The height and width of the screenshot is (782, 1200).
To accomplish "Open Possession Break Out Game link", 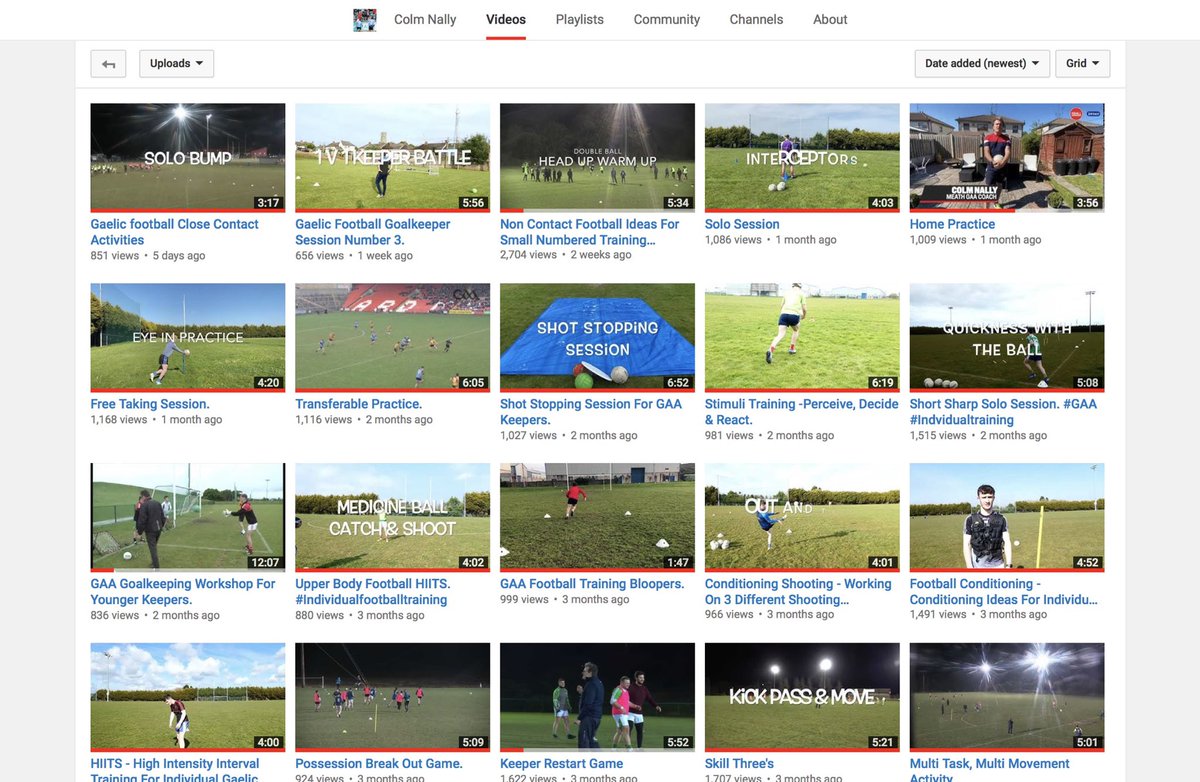I will (379, 764).
